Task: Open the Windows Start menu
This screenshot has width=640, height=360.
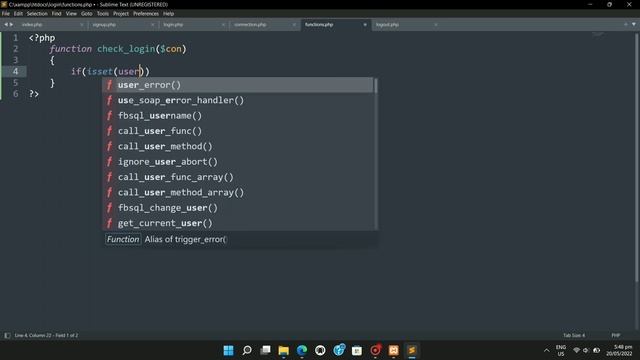Action: pos(229,350)
